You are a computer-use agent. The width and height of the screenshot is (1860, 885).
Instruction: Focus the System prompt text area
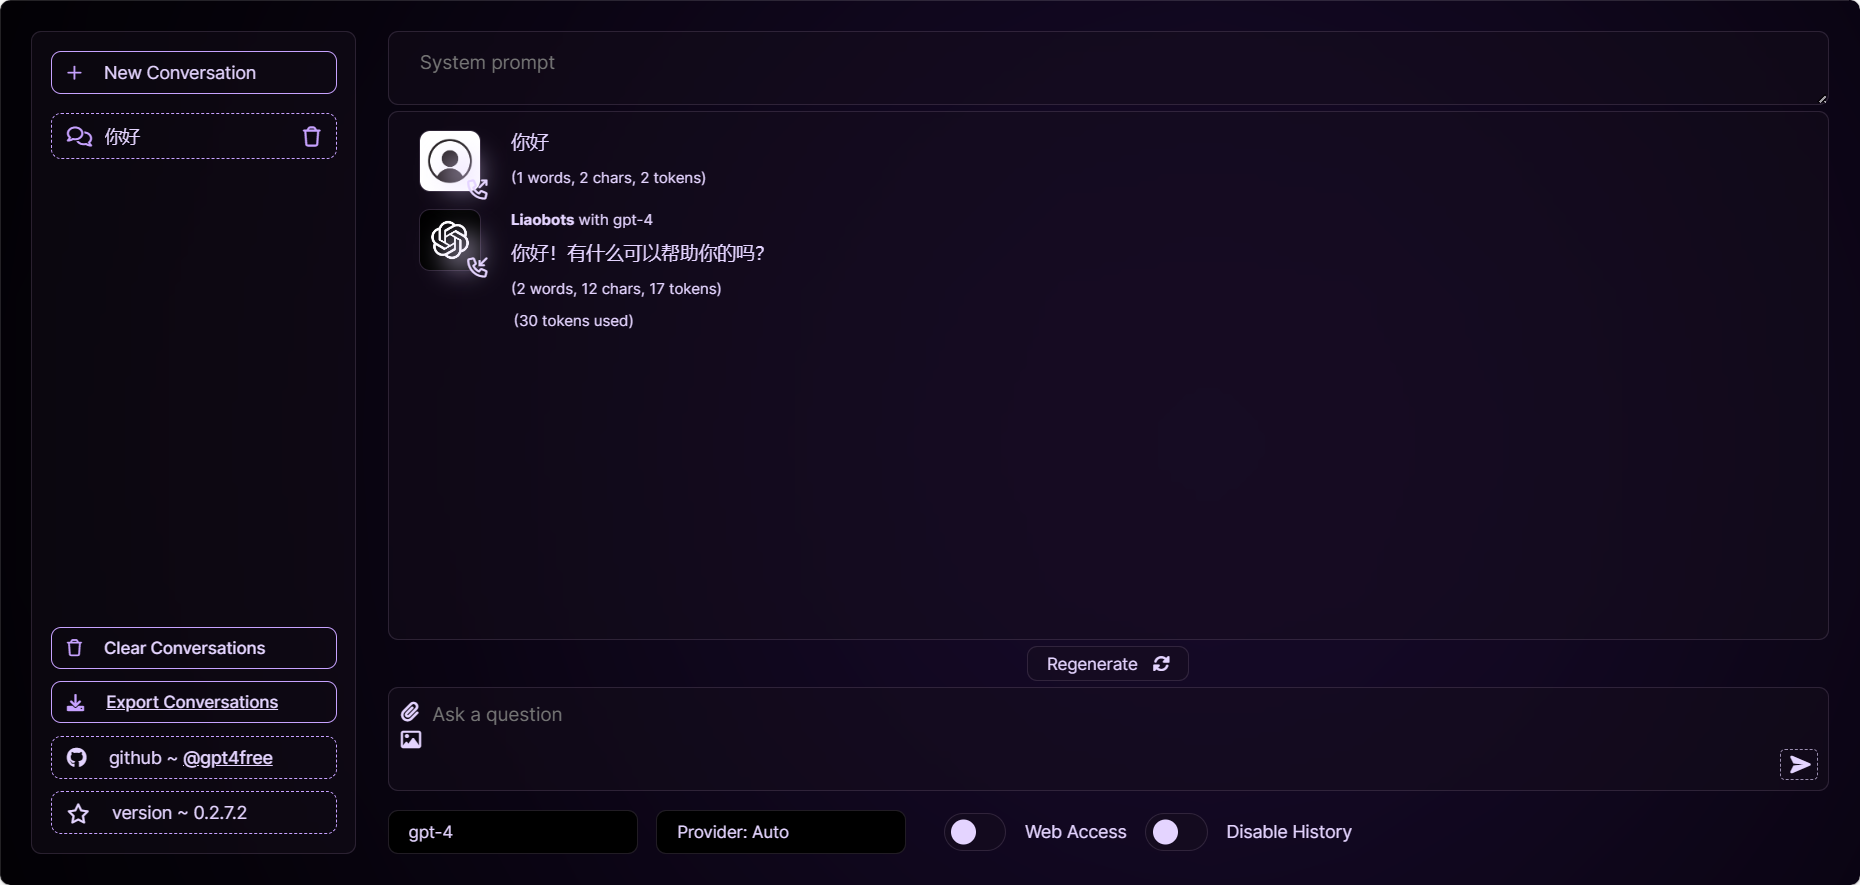[1108, 68]
